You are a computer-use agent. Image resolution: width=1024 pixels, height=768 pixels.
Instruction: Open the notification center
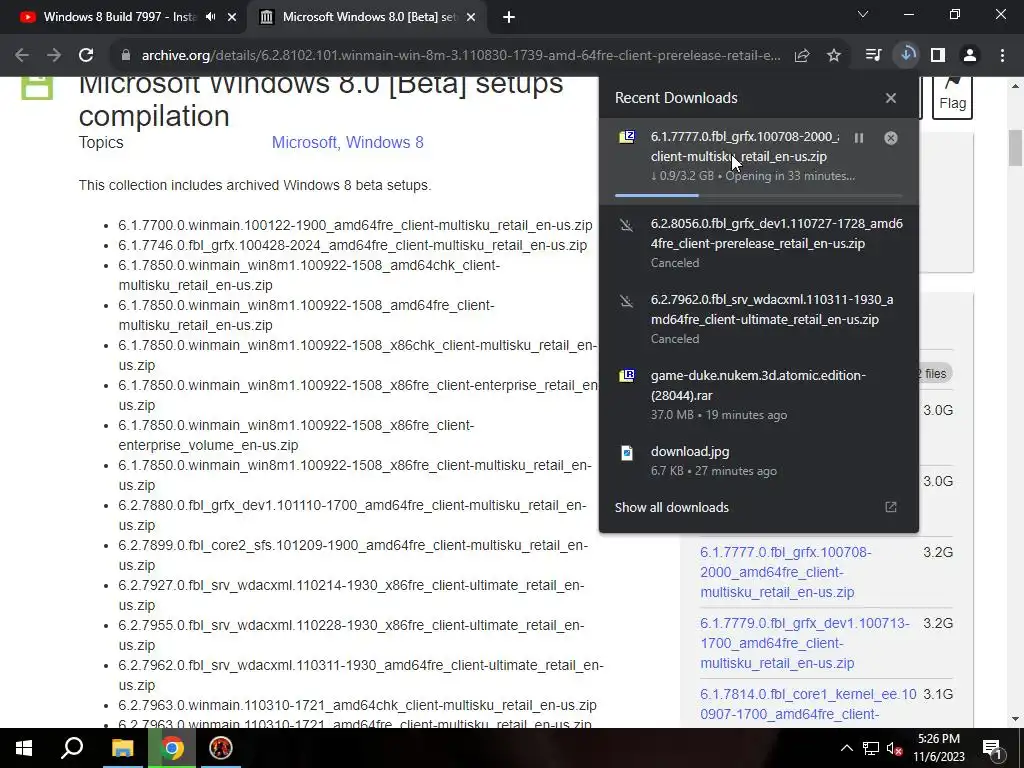pyautogui.click(x=993, y=748)
